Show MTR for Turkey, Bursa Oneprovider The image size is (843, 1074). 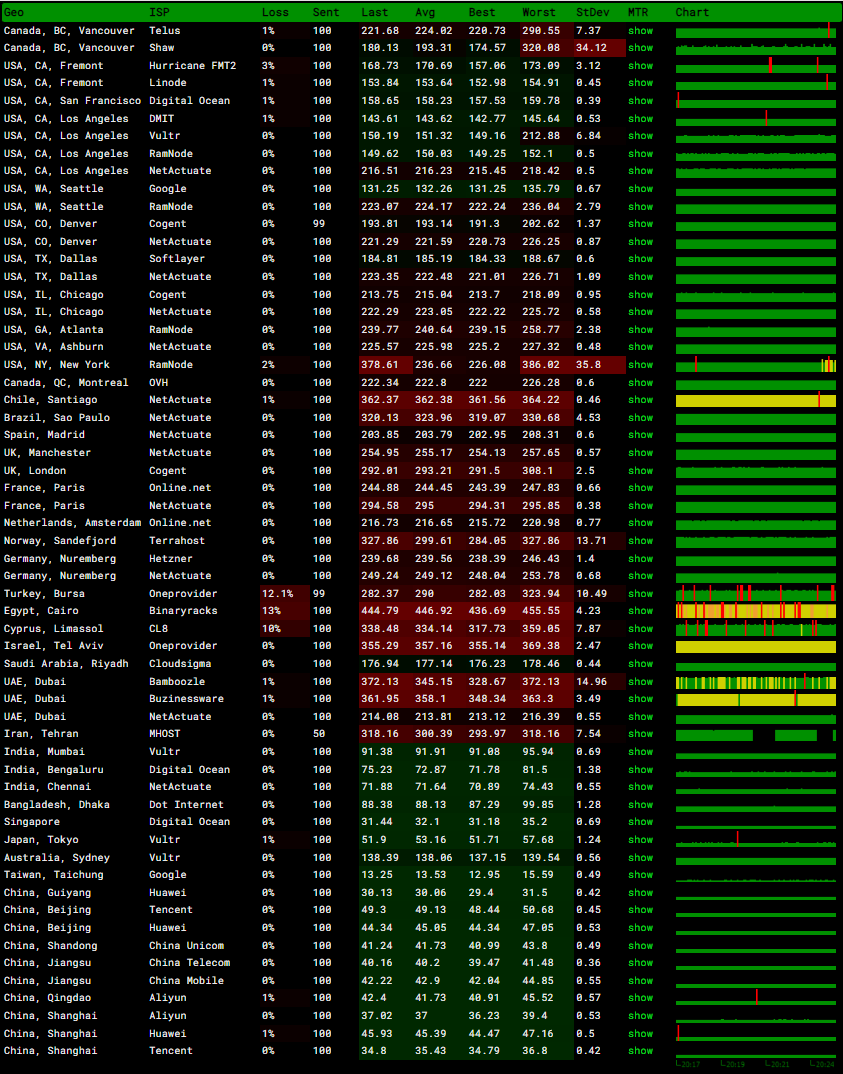640,594
